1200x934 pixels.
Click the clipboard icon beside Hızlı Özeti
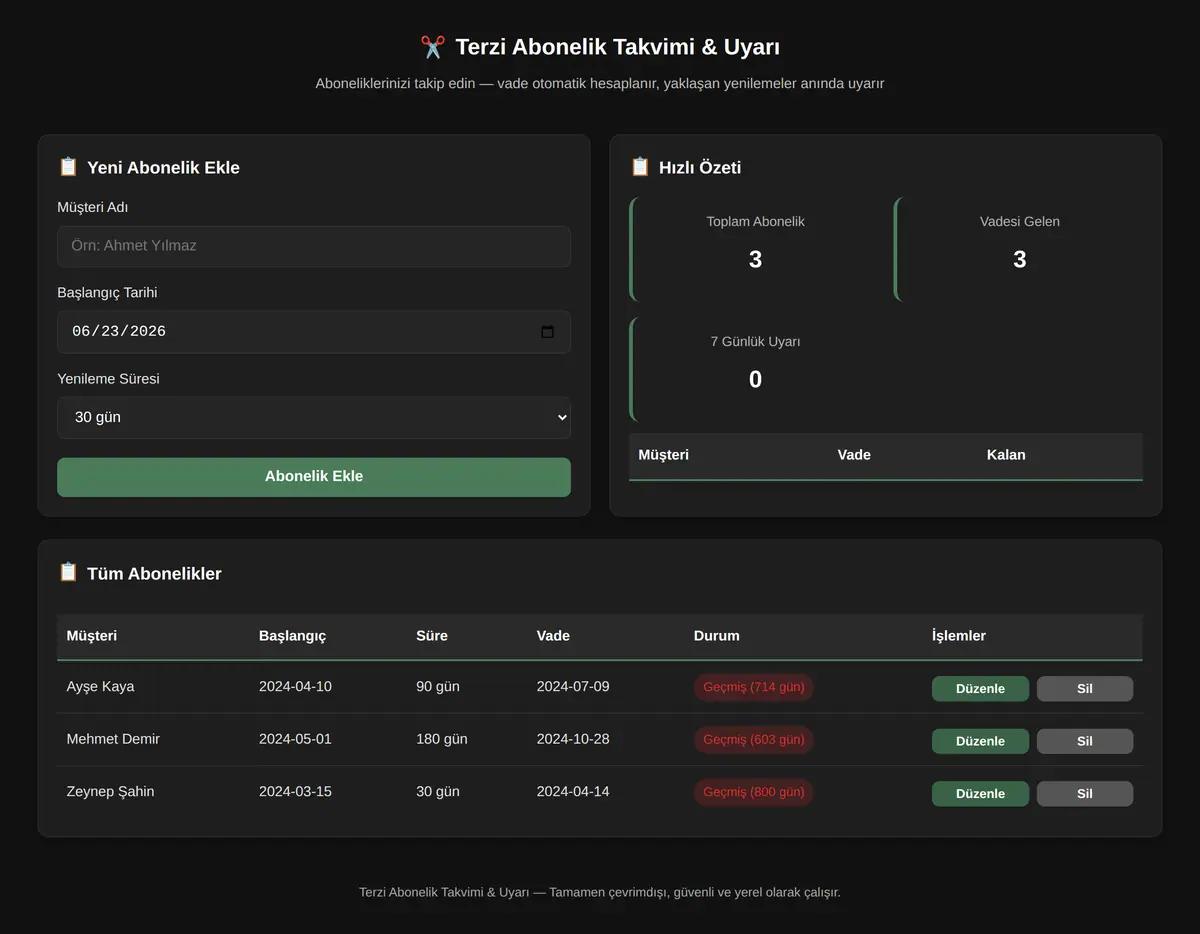pos(640,167)
